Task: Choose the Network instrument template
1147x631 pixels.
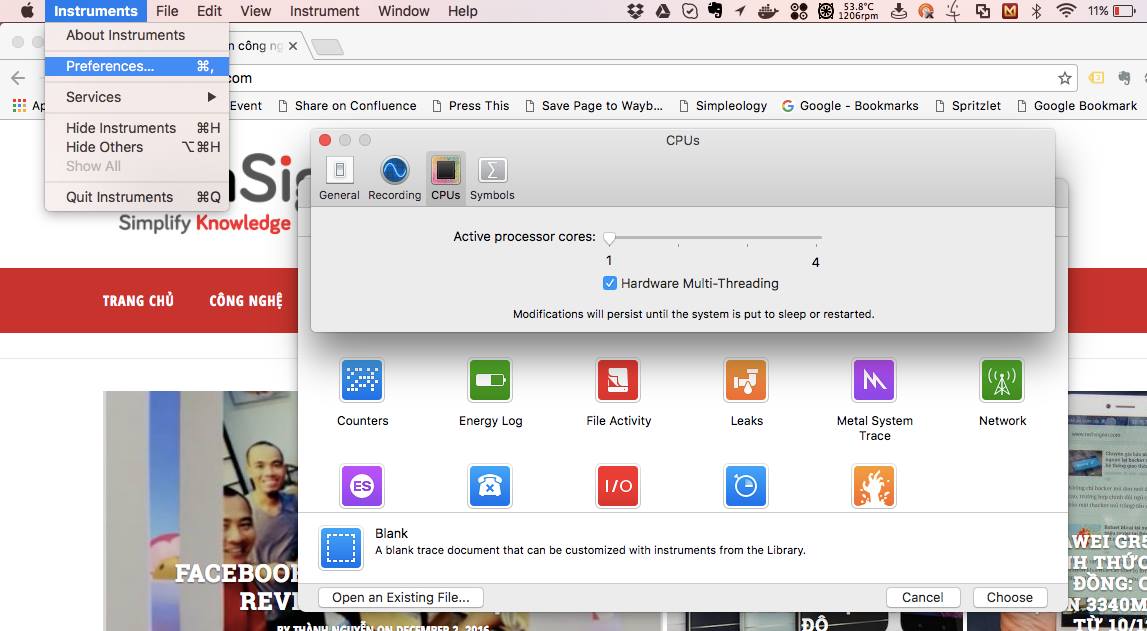Action: 1002,380
